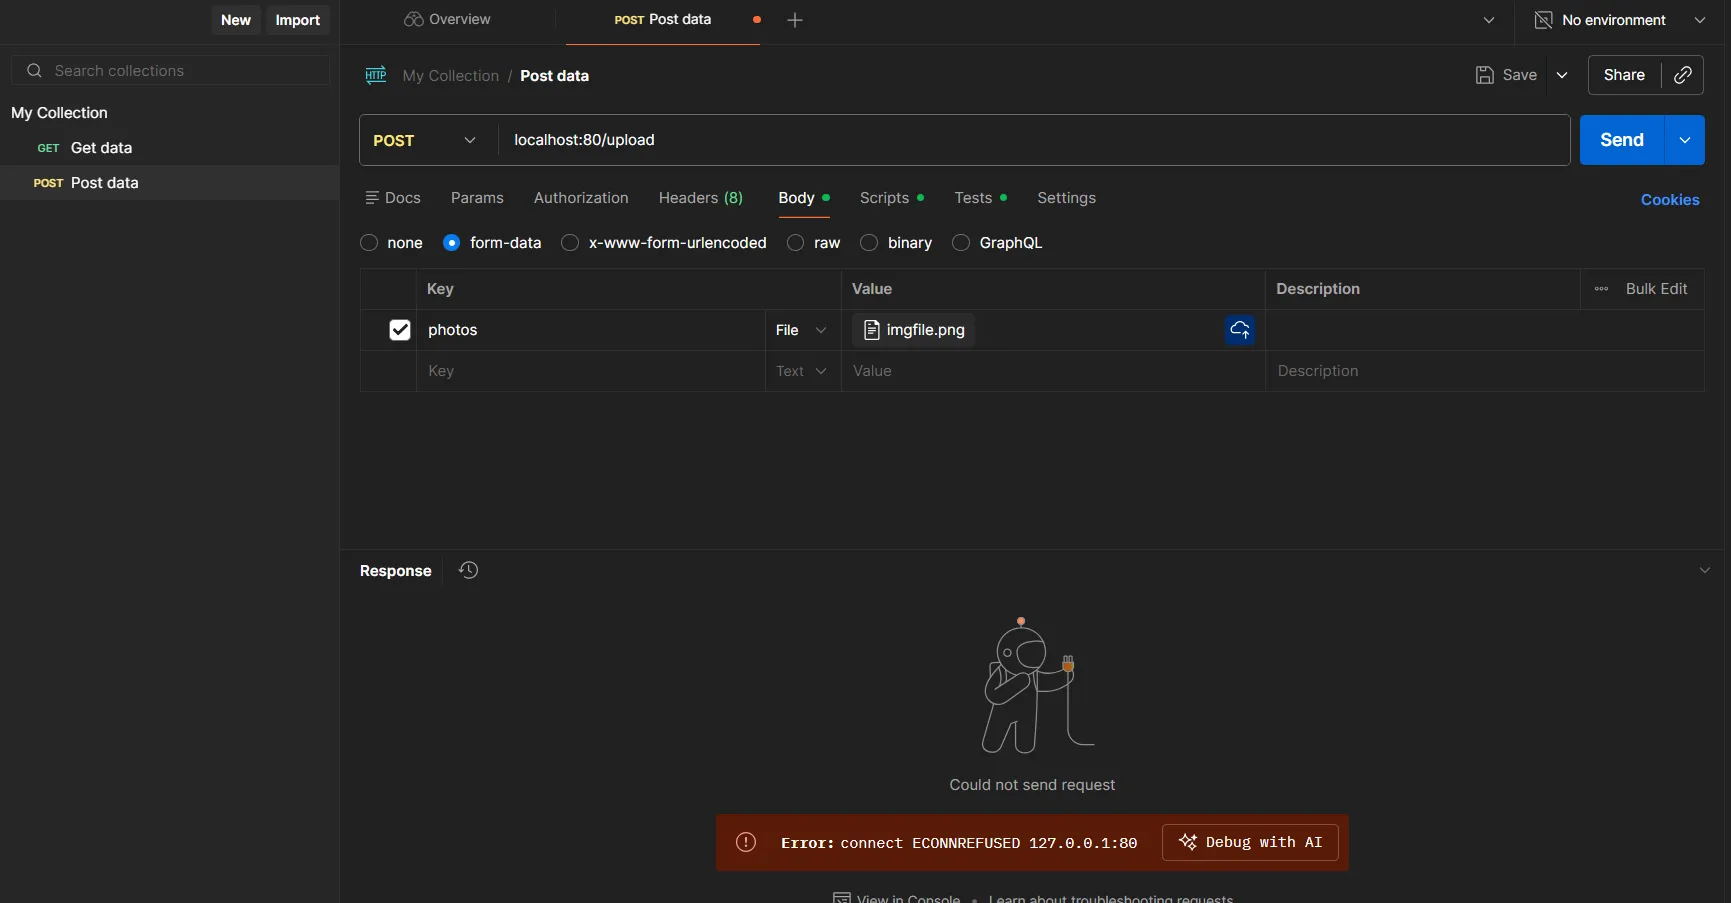Share the request
The width and height of the screenshot is (1731, 903).
pos(1624,75)
